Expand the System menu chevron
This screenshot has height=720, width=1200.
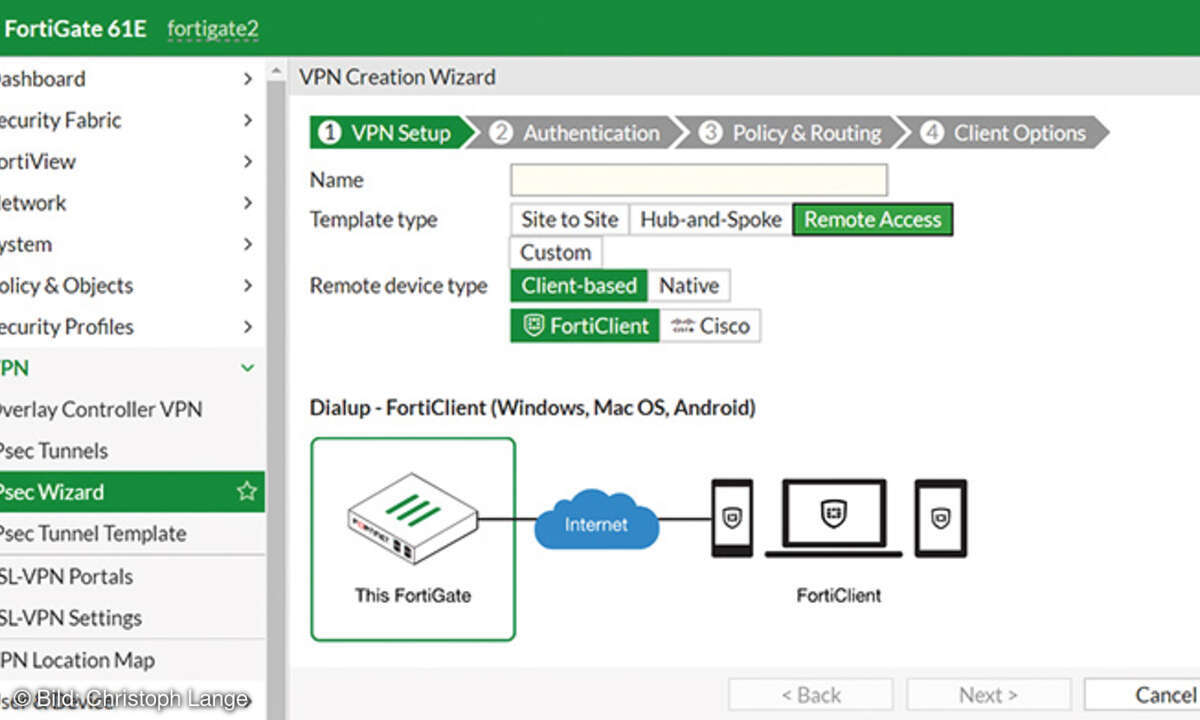tap(248, 245)
